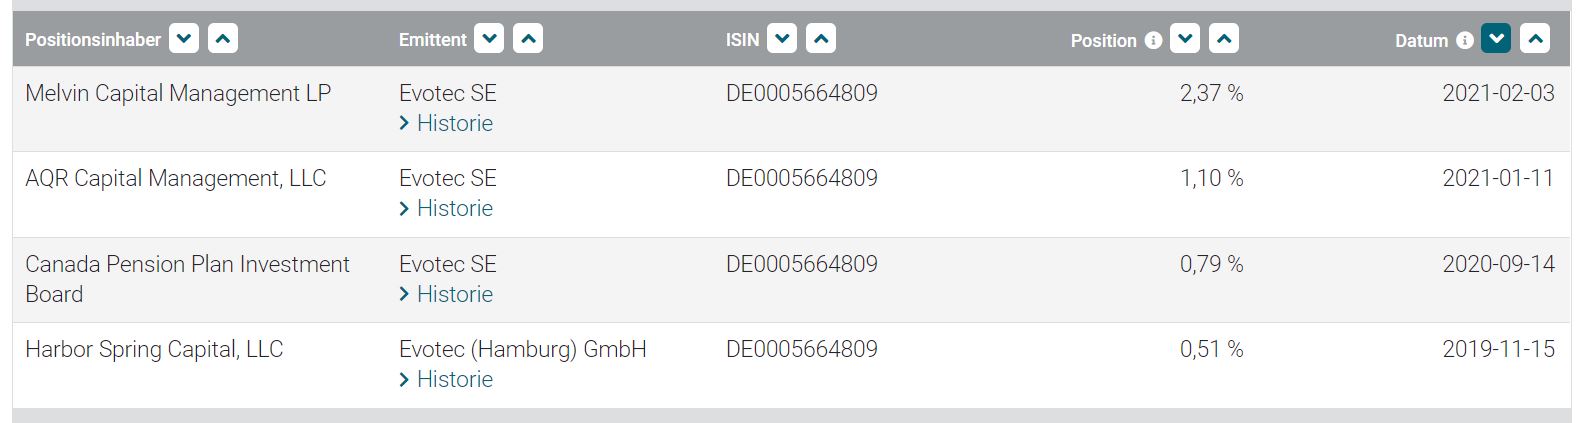Sort Emittent column descending

coord(489,39)
